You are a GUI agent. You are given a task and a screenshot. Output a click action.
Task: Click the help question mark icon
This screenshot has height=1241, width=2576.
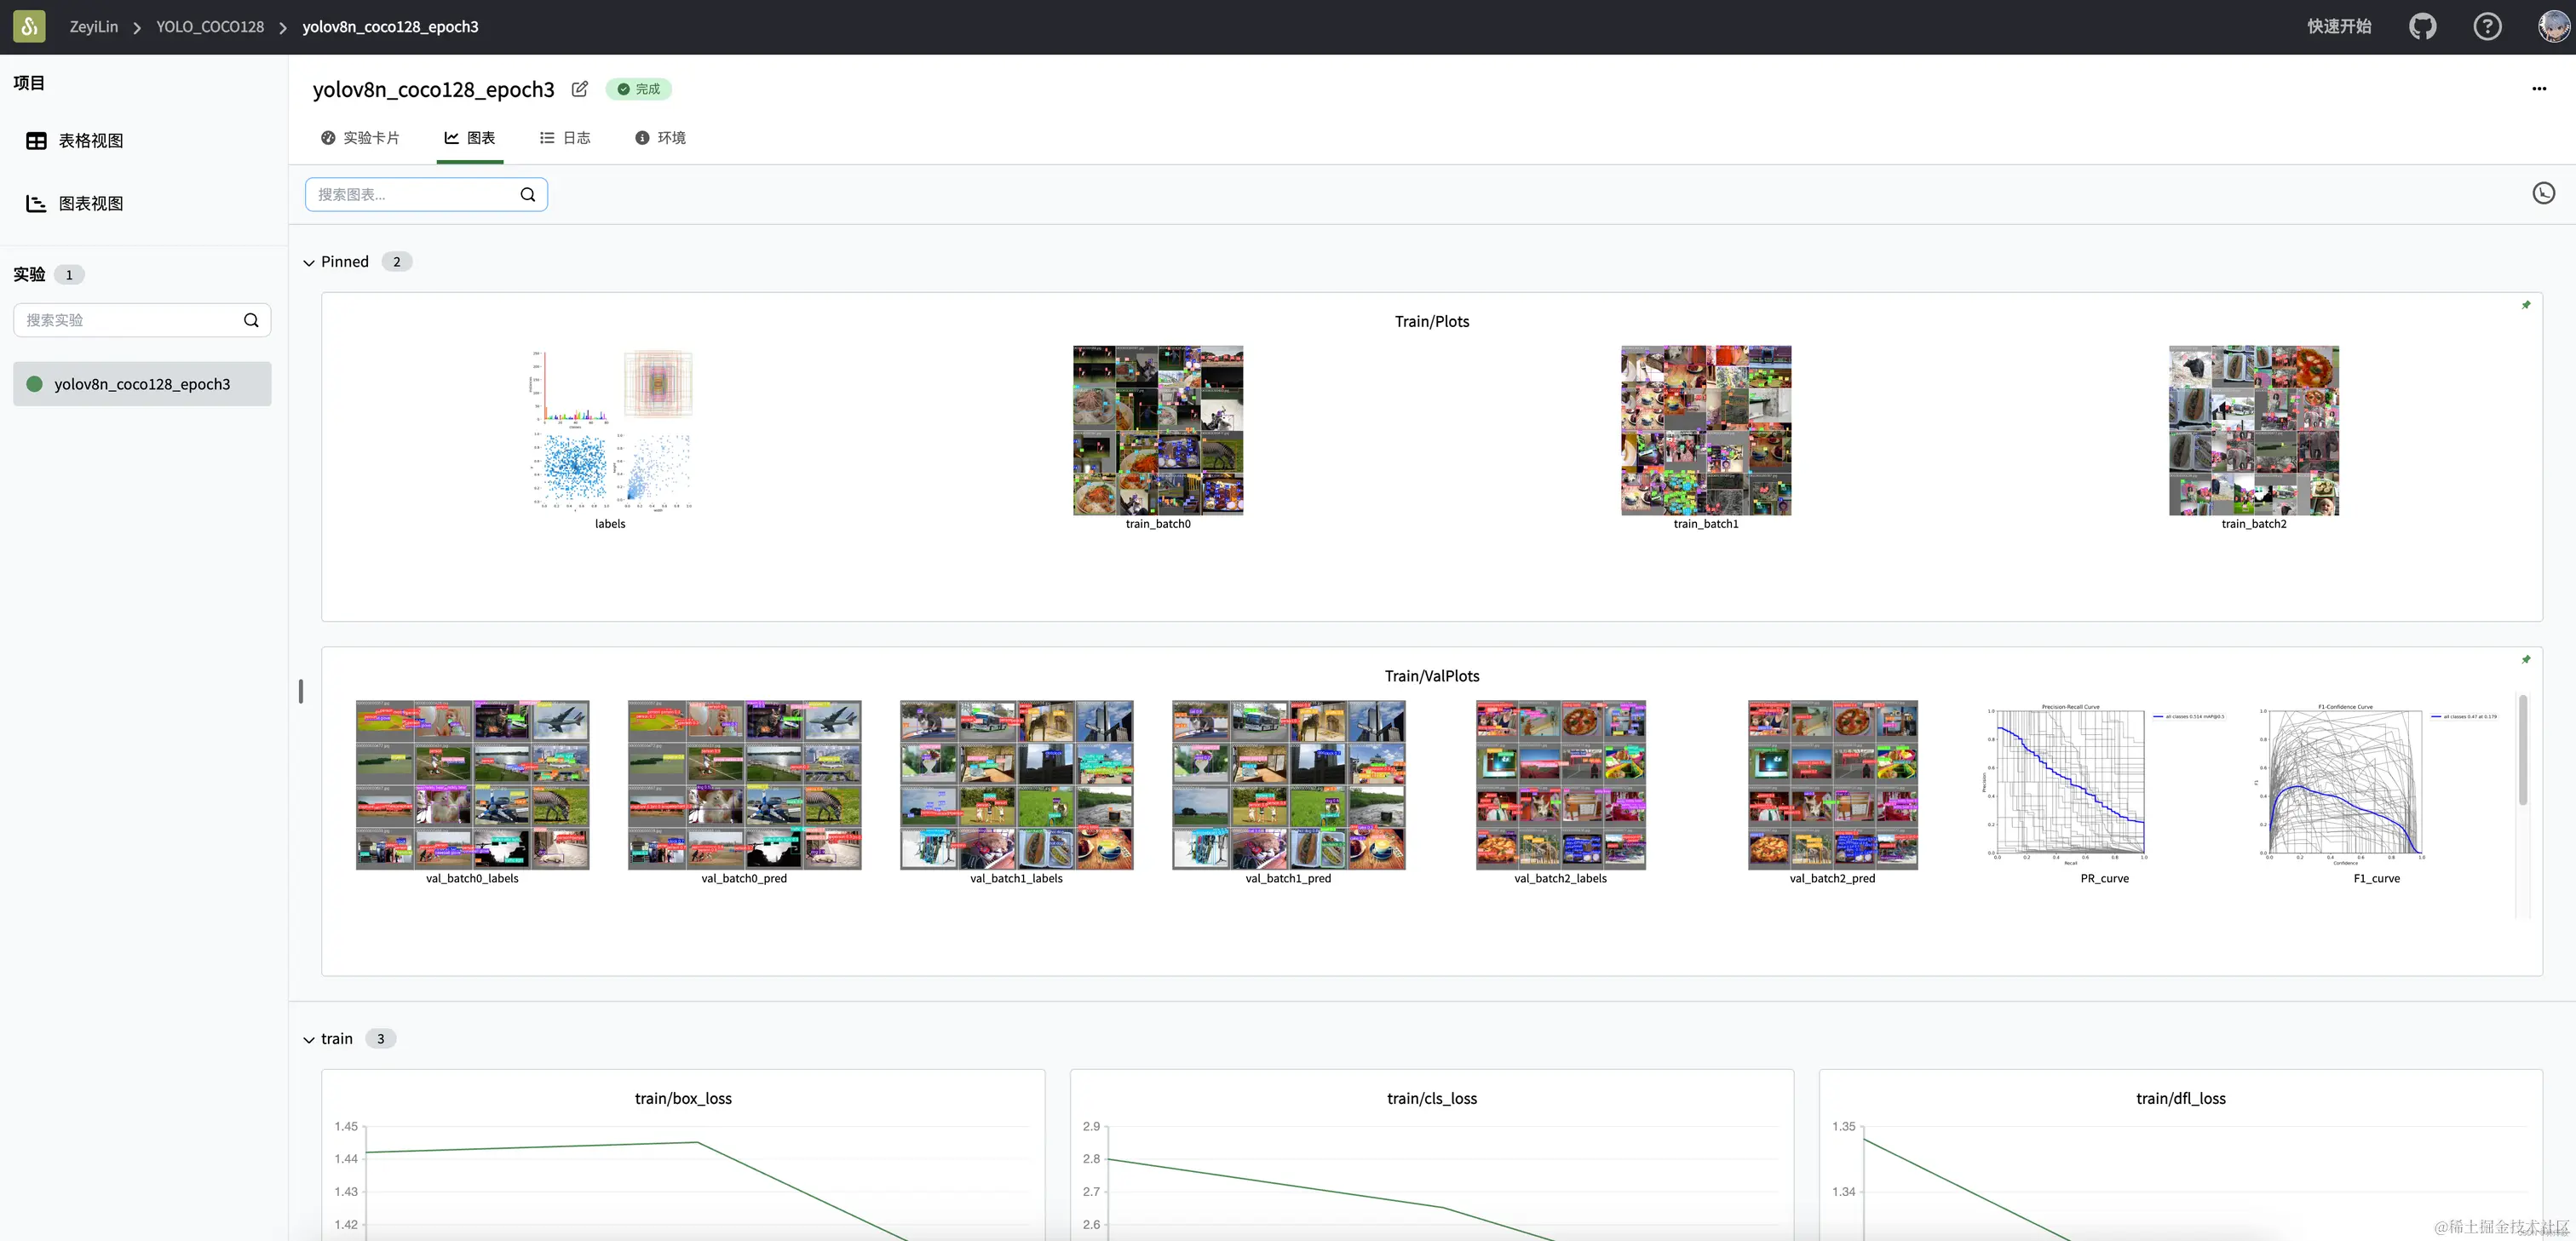click(x=2487, y=26)
